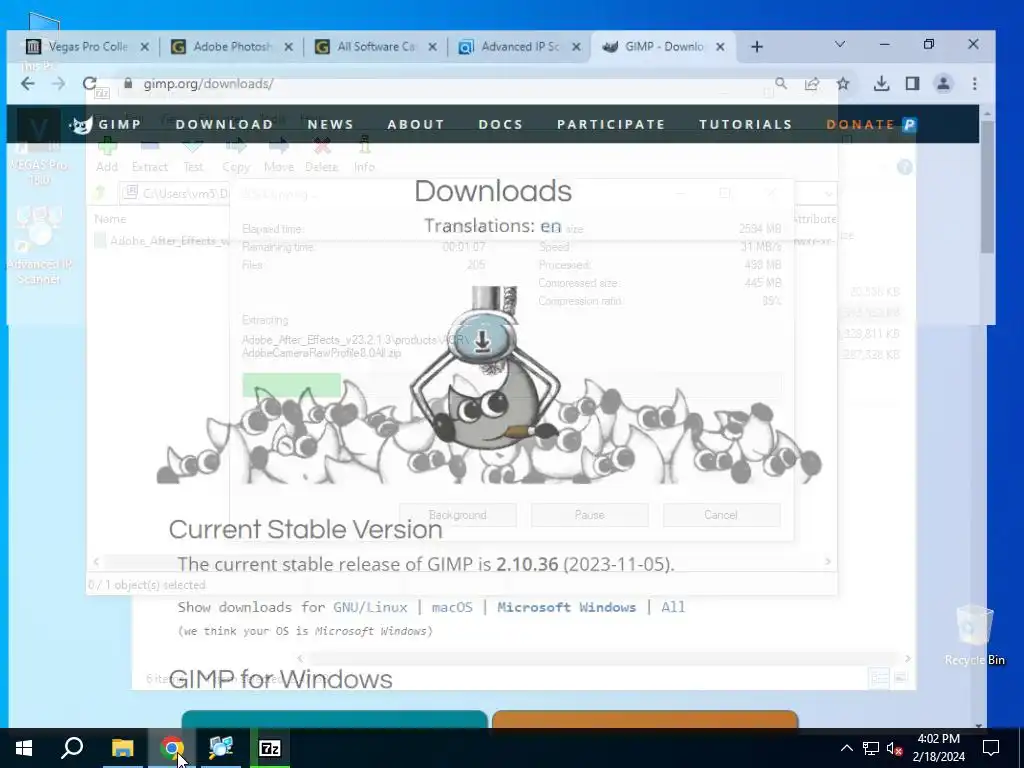Open TUTORIALS in GIMP navigation
Viewport: 1024px width, 768px height.
pyautogui.click(x=746, y=124)
